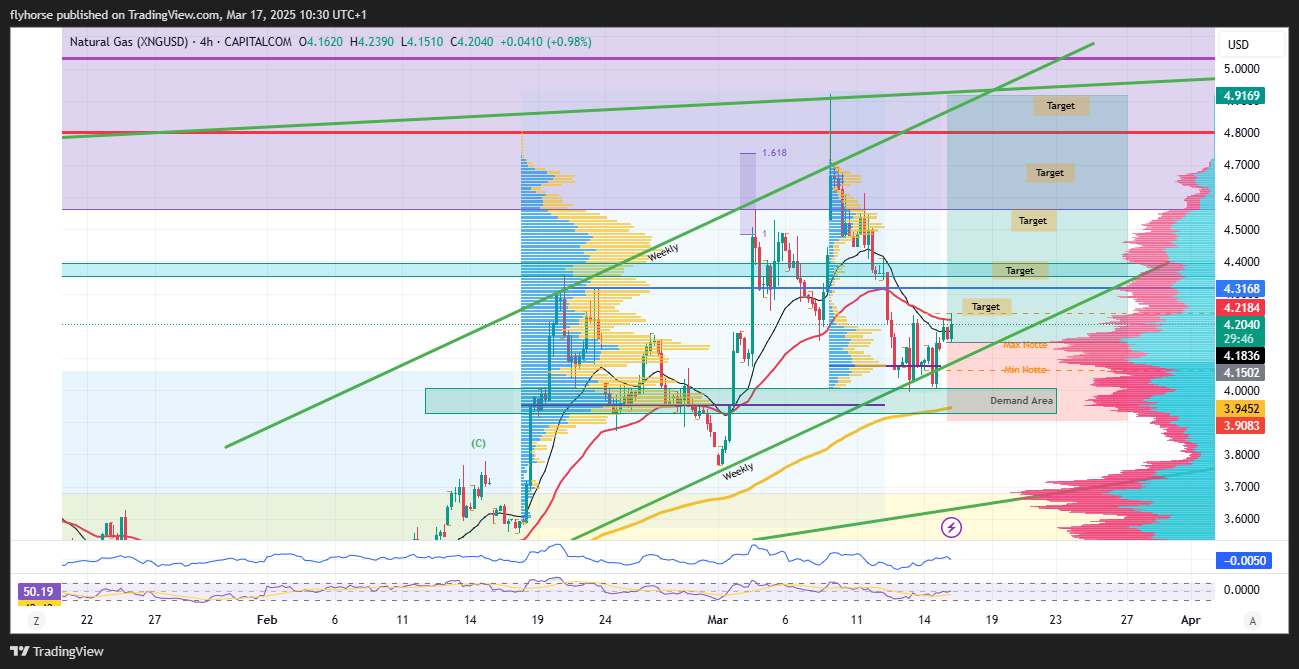Screen dimensions: 1299x669
Task: Select the black 4.1836 price label
Action: click(x=1240, y=355)
